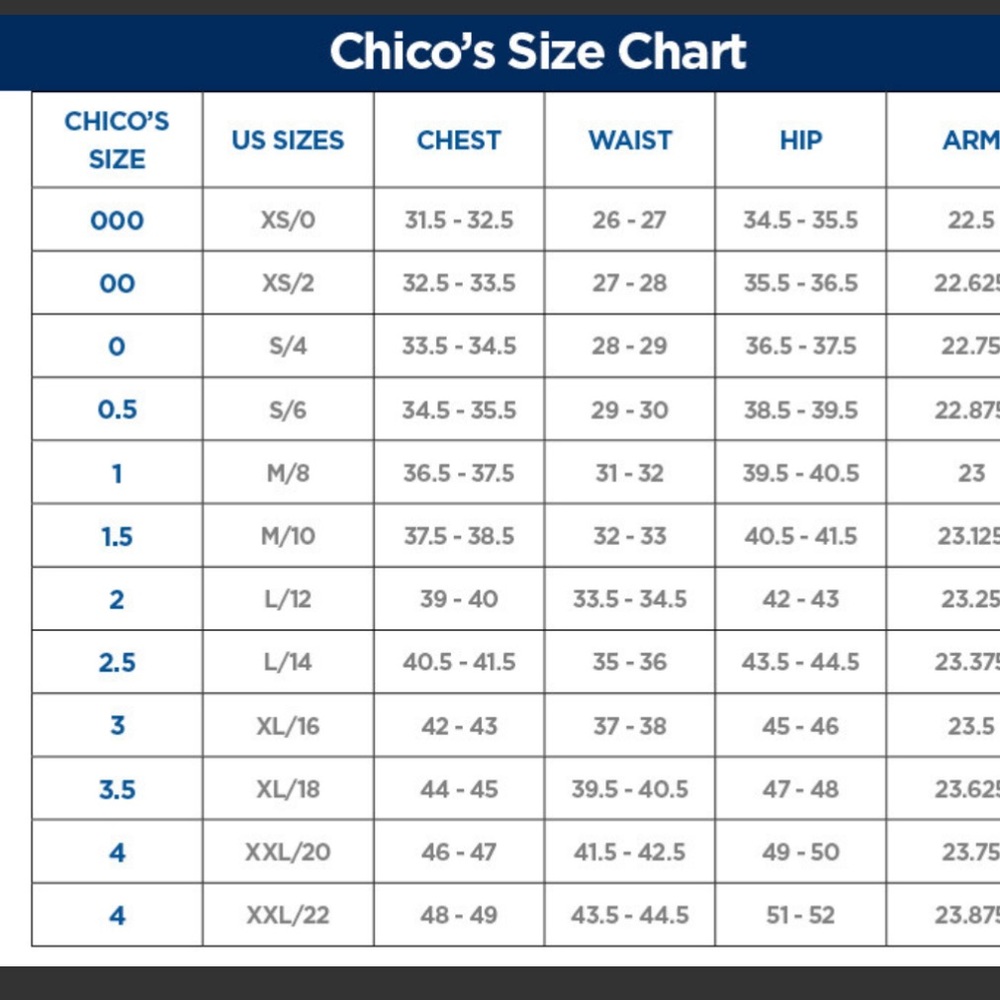Select chest measurement 42 - 43
The image size is (1000, 1000).
(459, 725)
